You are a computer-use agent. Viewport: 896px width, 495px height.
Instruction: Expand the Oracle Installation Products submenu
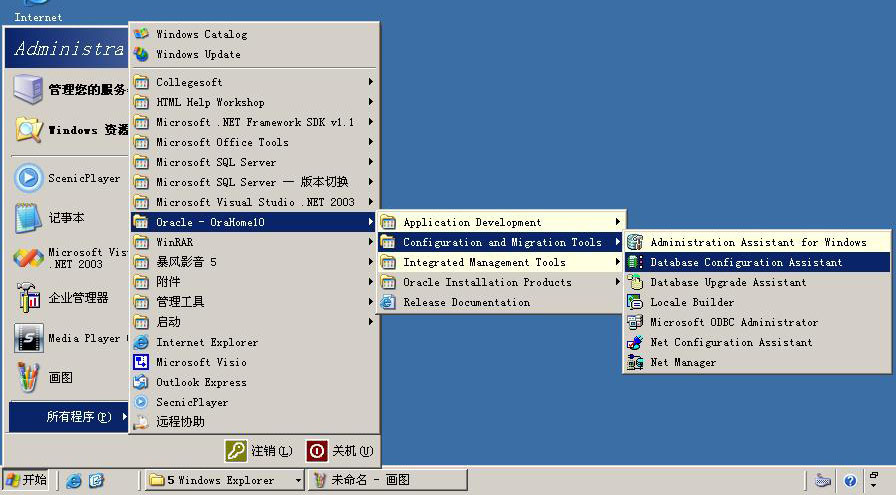(x=500, y=282)
